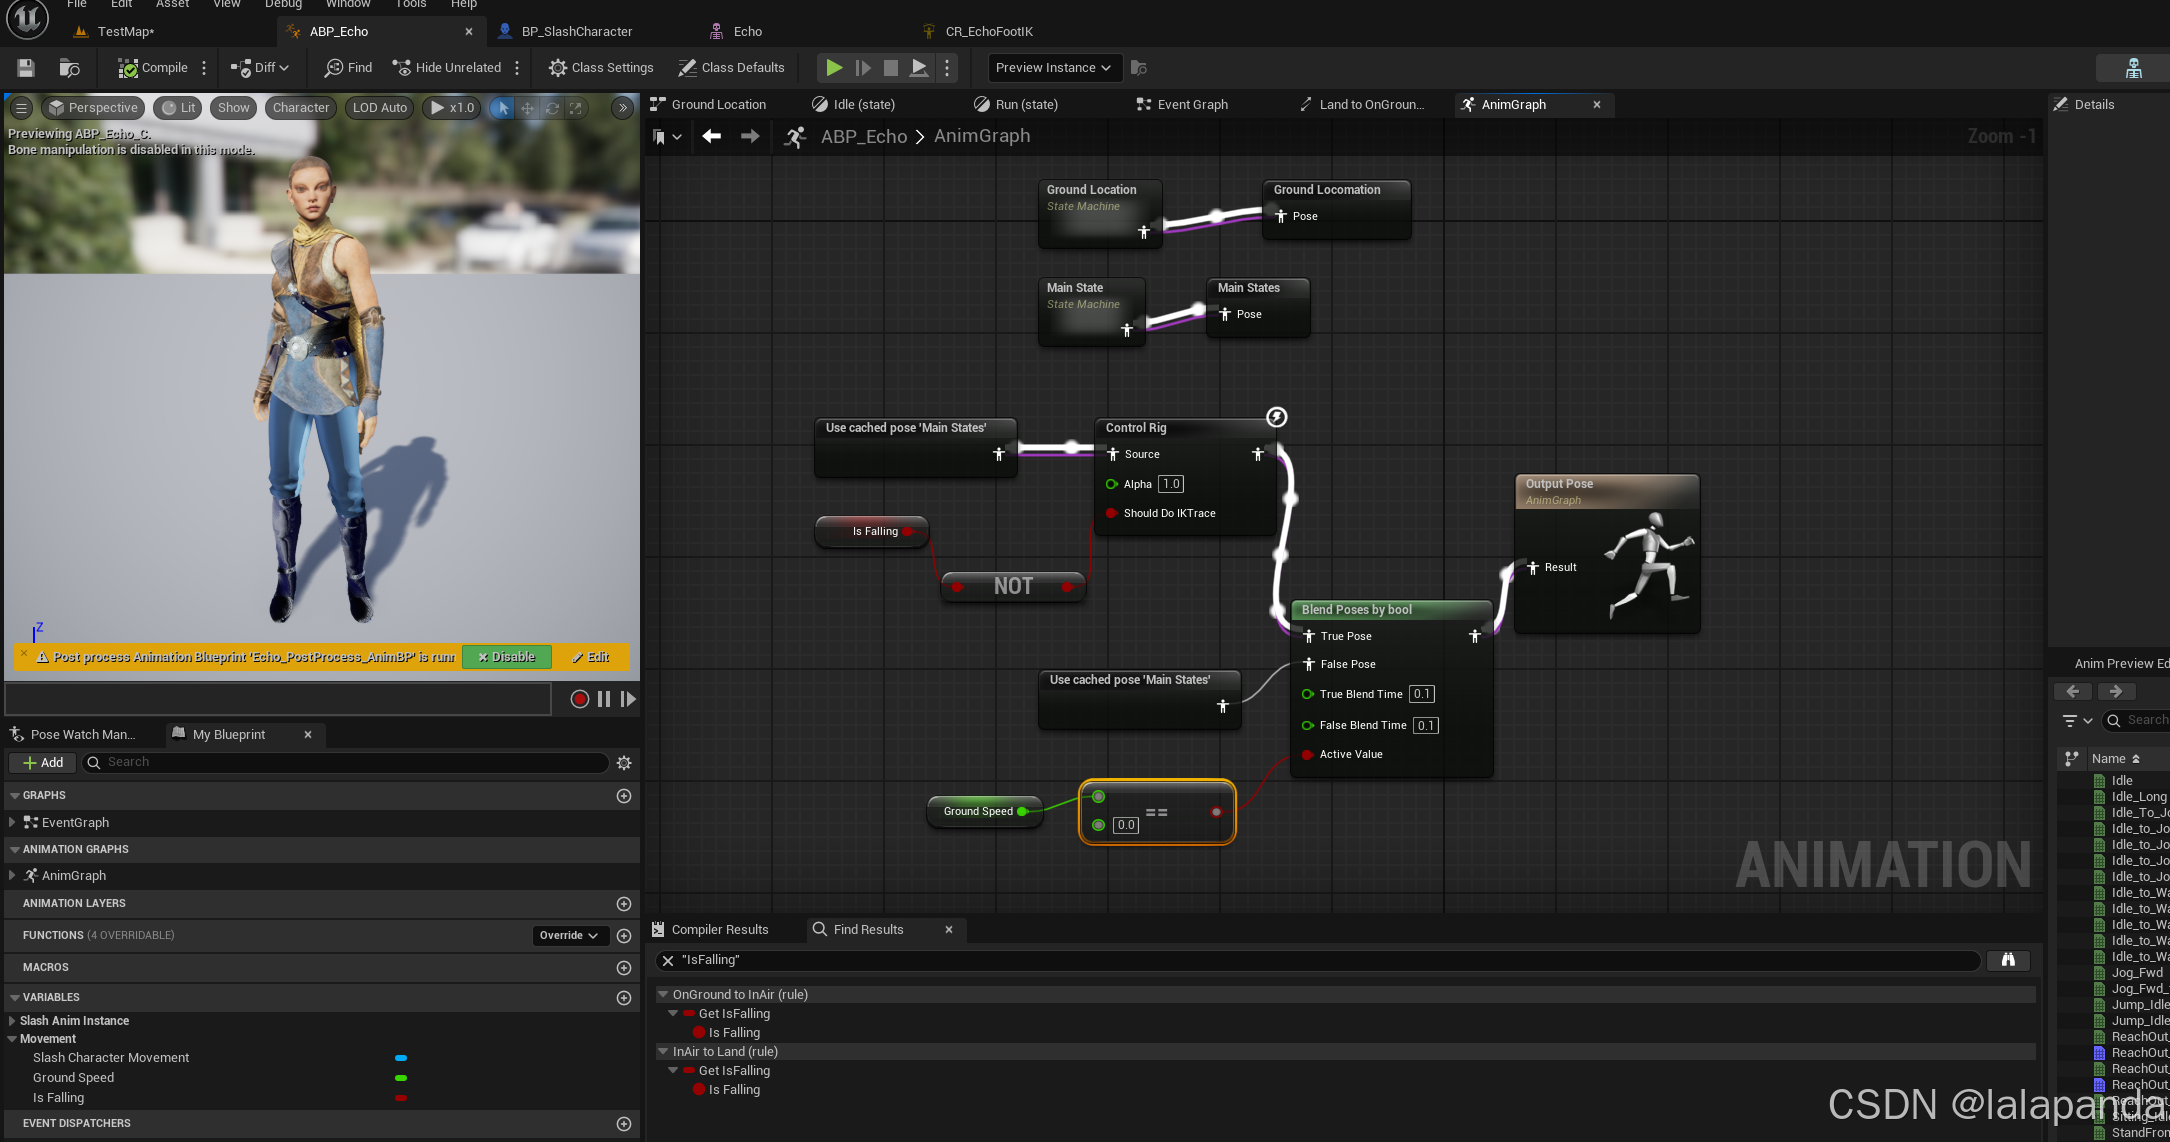Image resolution: width=2170 pixels, height=1142 pixels.
Task: Toggle the Active Value pin checkbox
Action: 1307,754
